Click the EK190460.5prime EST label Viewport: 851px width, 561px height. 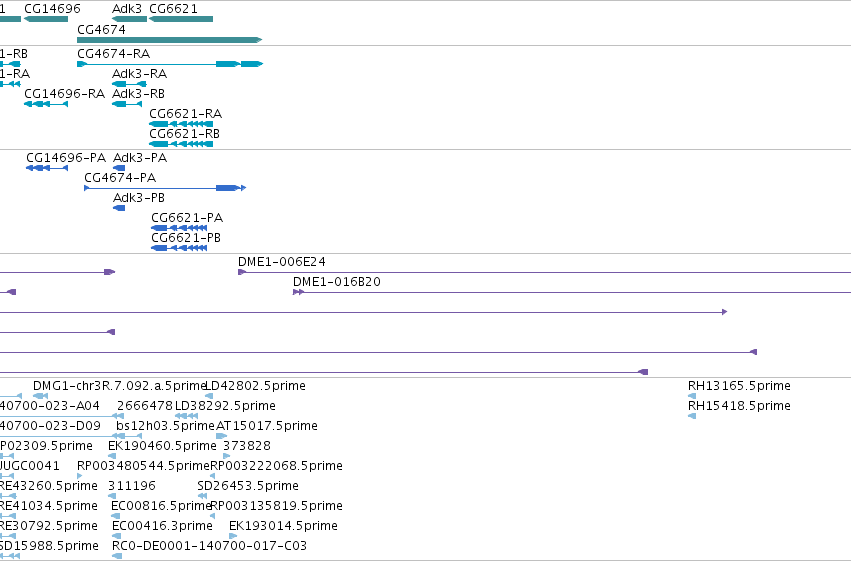click(x=162, y=446)
